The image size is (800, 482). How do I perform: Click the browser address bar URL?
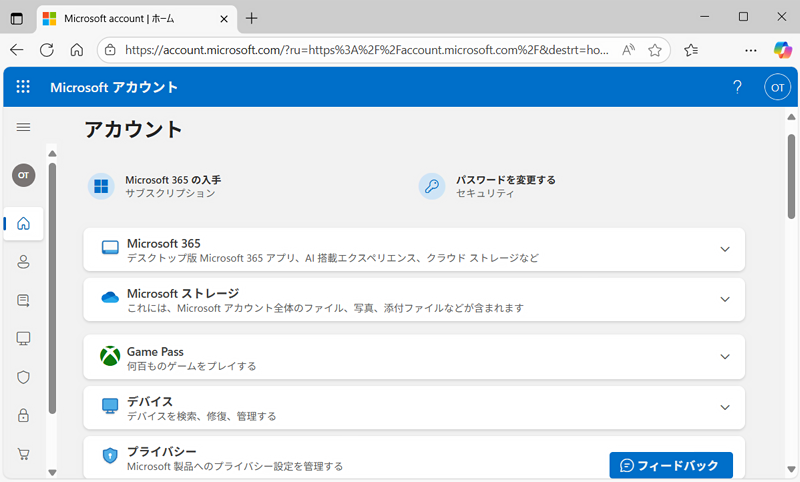[x=367, y=50]
